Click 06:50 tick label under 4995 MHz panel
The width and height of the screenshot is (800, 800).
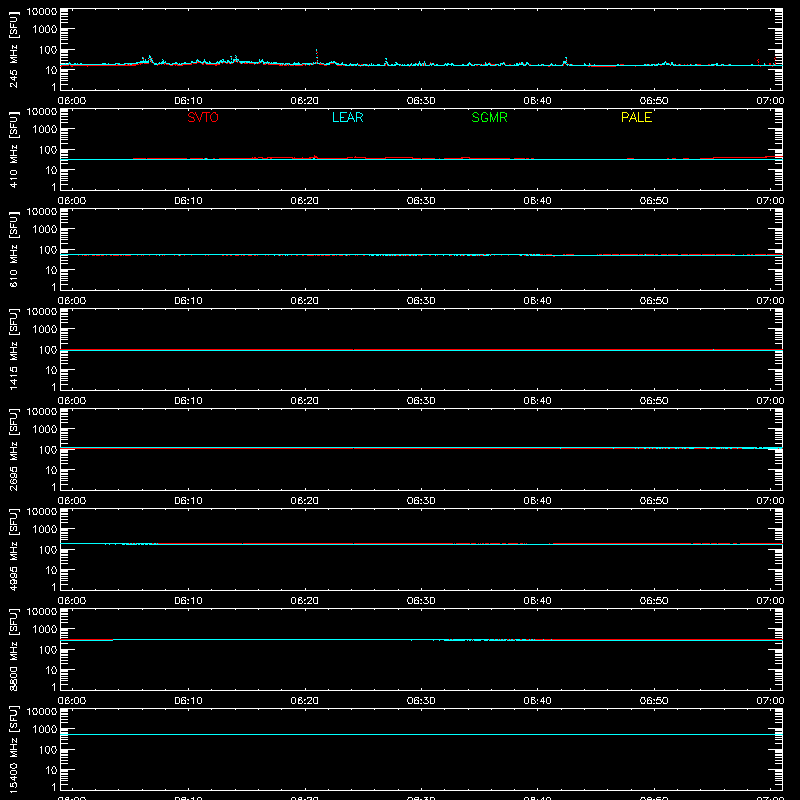point(654,601)
